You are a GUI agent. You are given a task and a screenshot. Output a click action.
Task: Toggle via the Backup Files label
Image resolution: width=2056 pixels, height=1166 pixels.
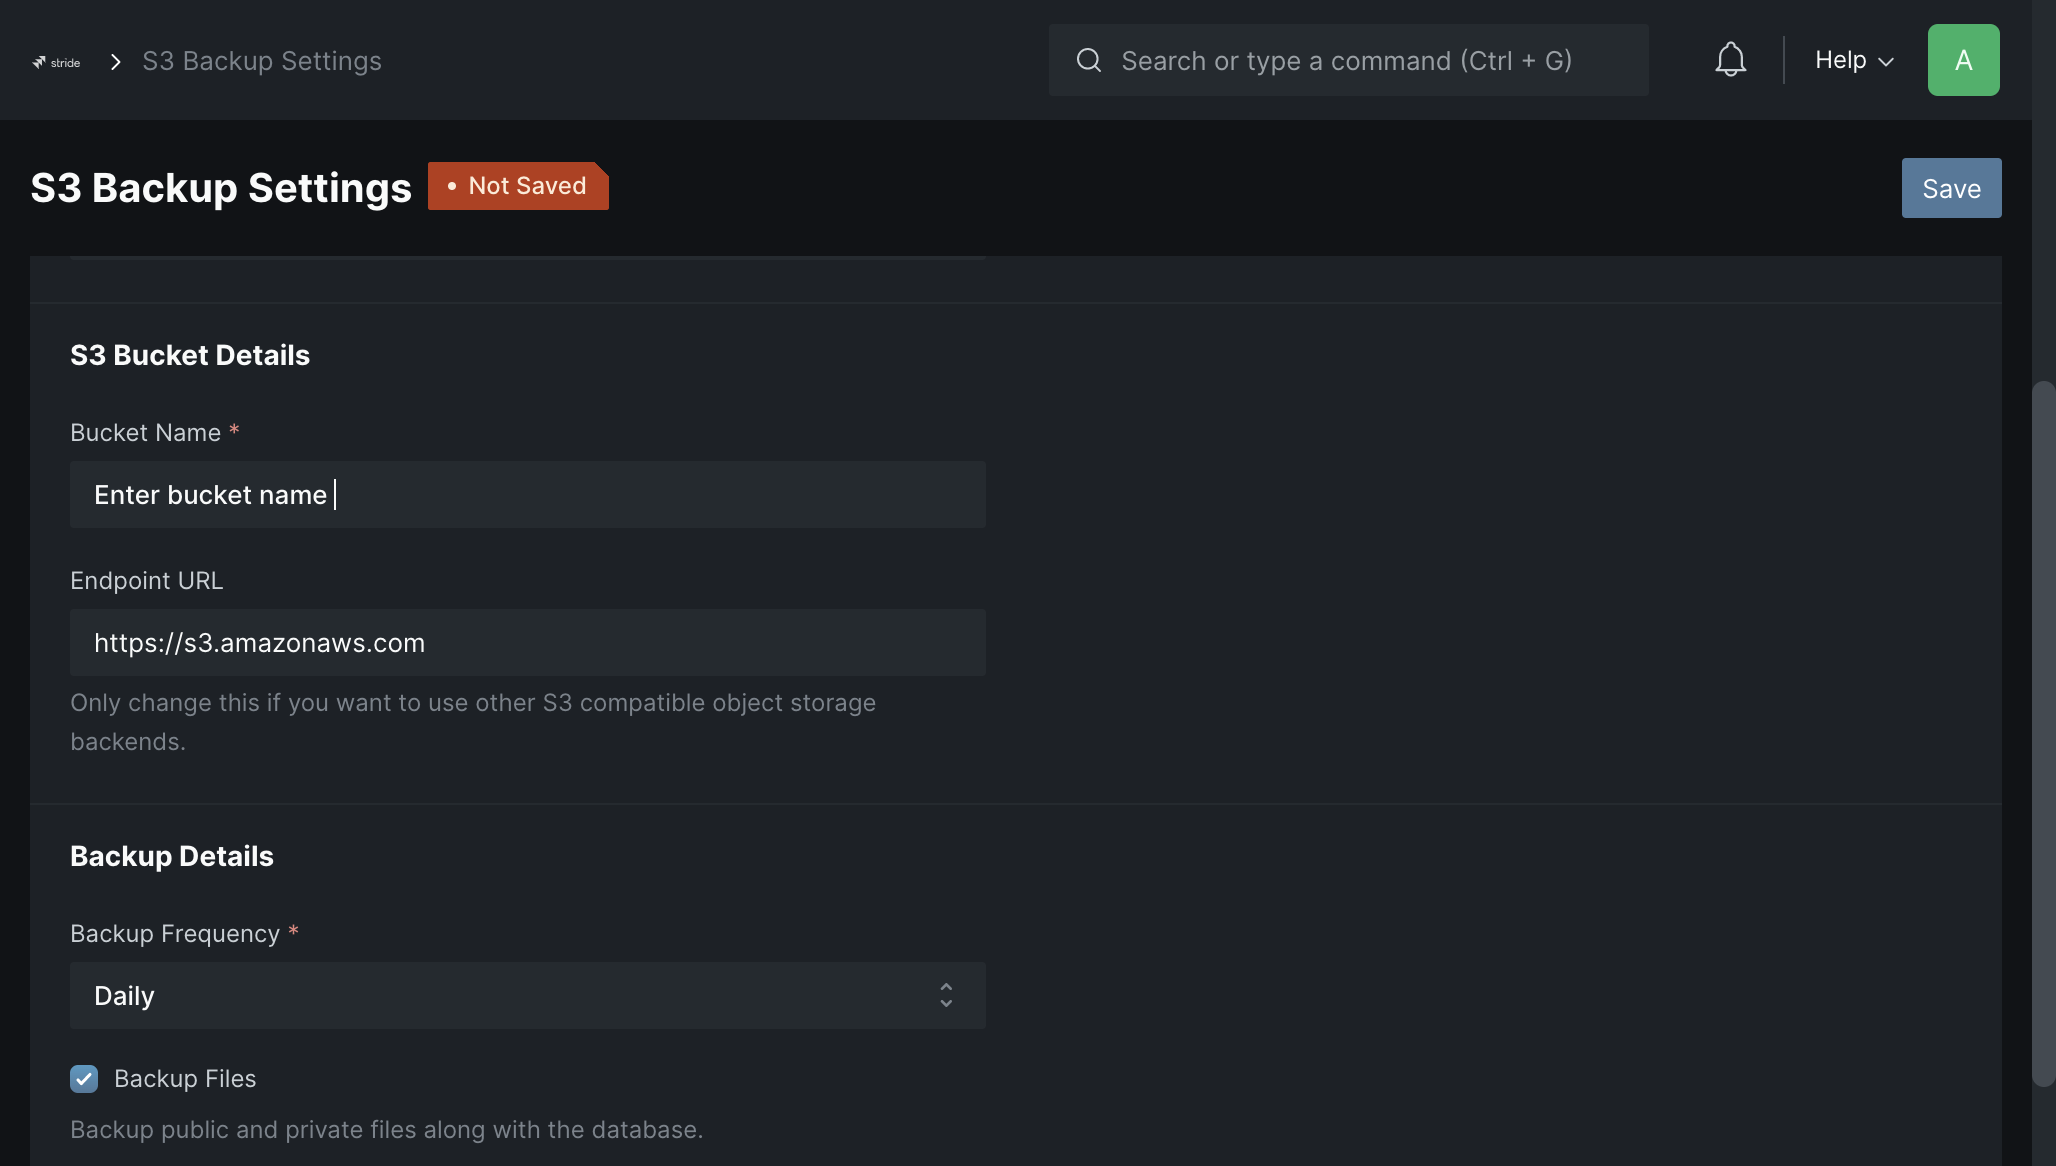[x=185, y=1079]
